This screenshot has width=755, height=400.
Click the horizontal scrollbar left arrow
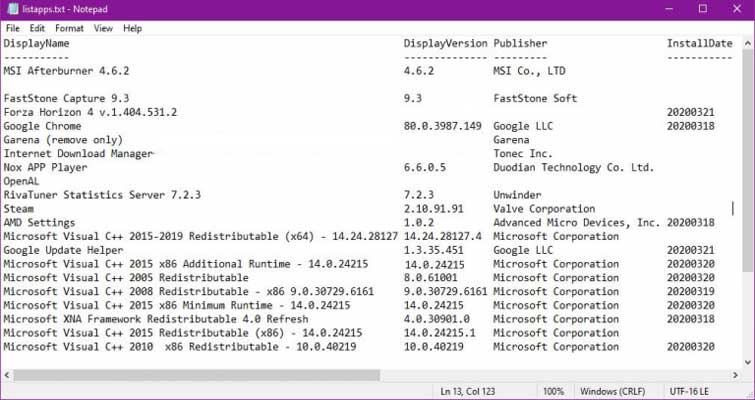[7, 374]
